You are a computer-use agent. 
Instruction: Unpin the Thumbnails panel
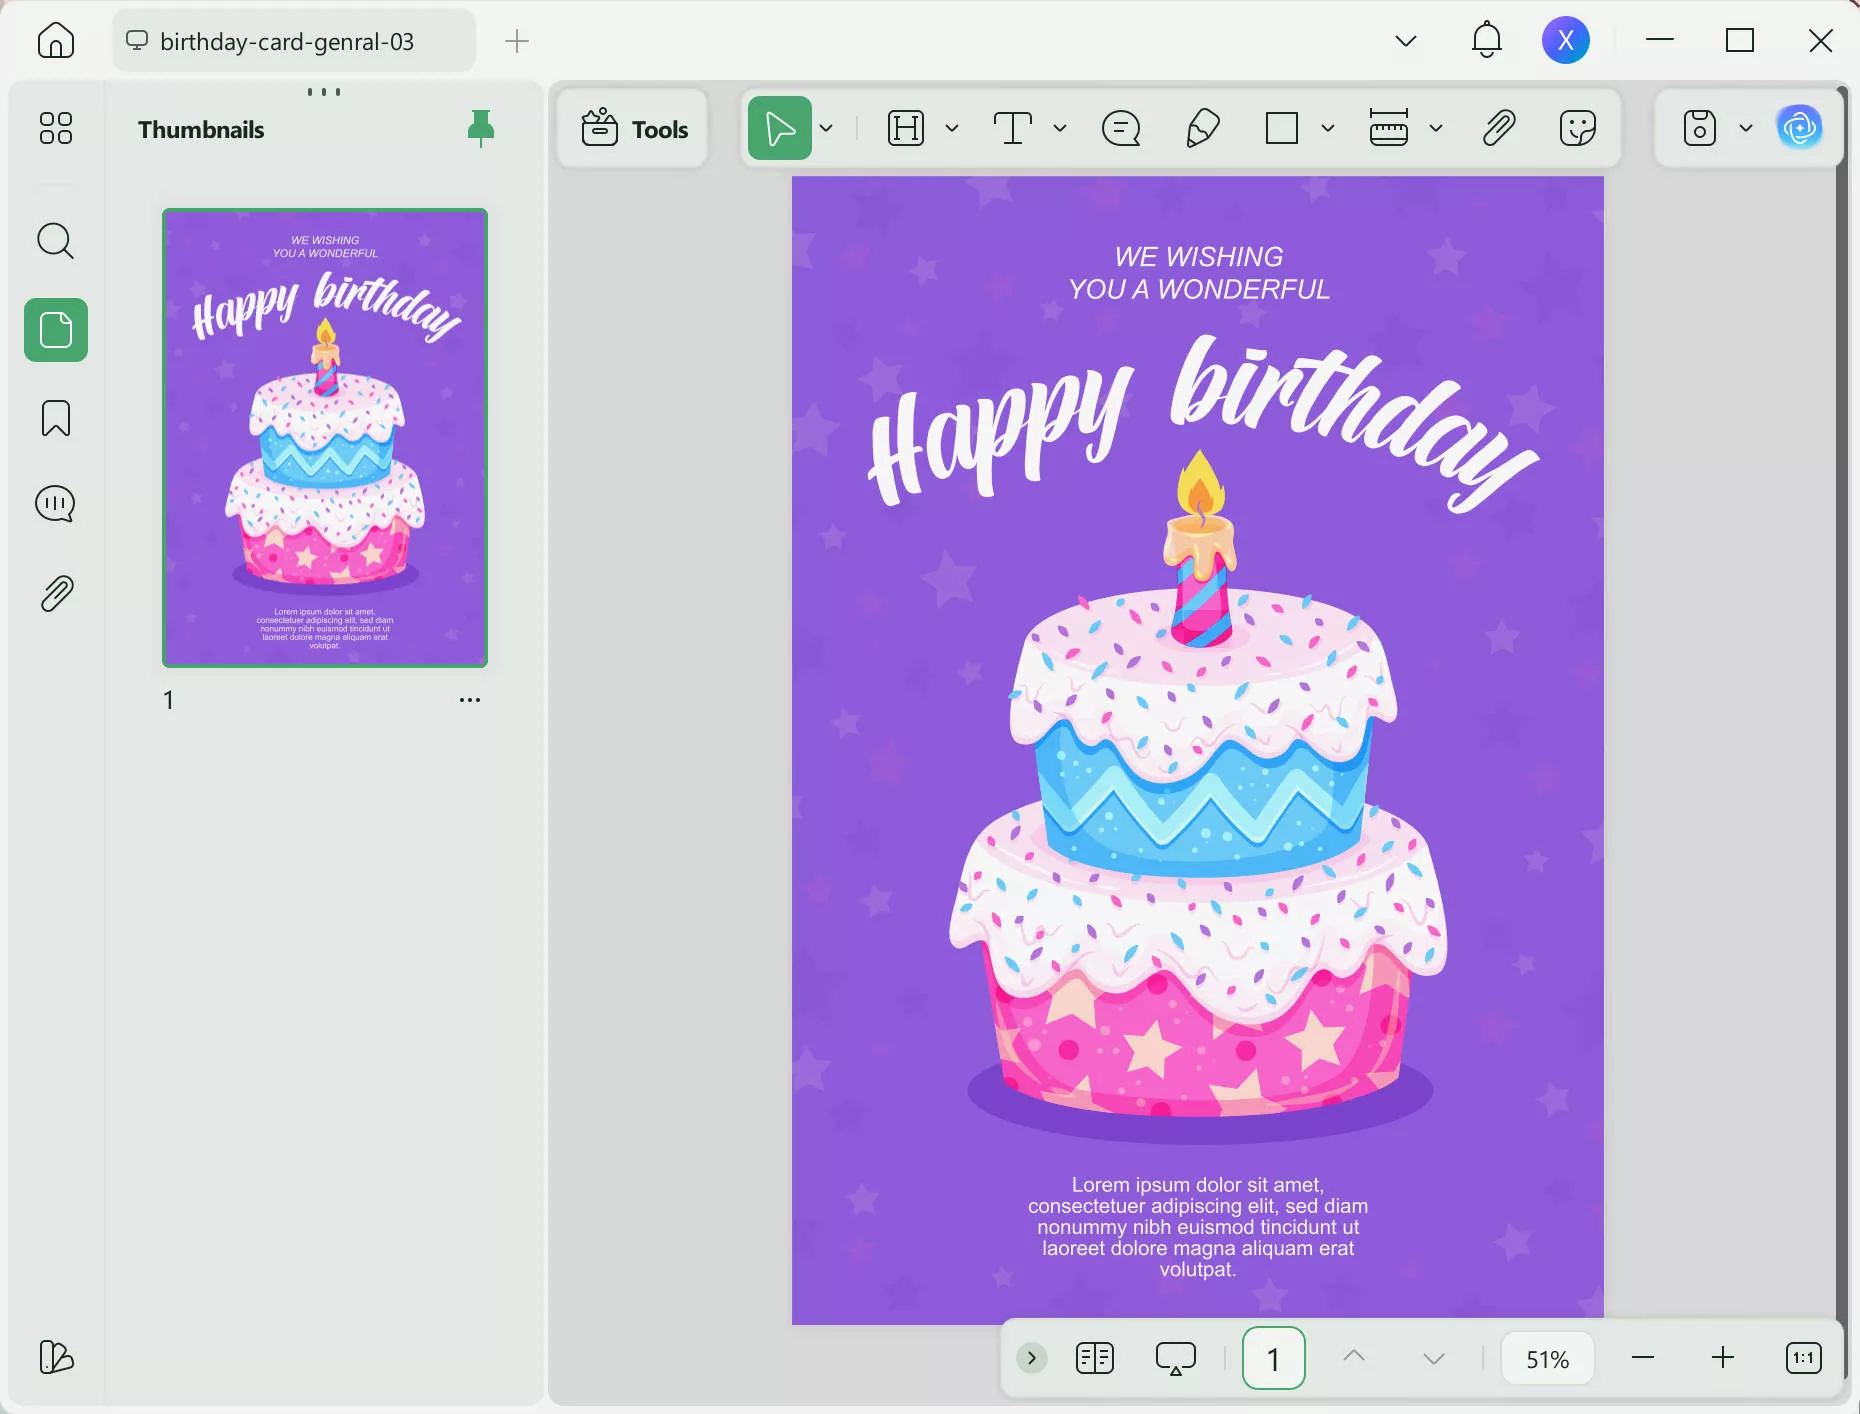481,129
